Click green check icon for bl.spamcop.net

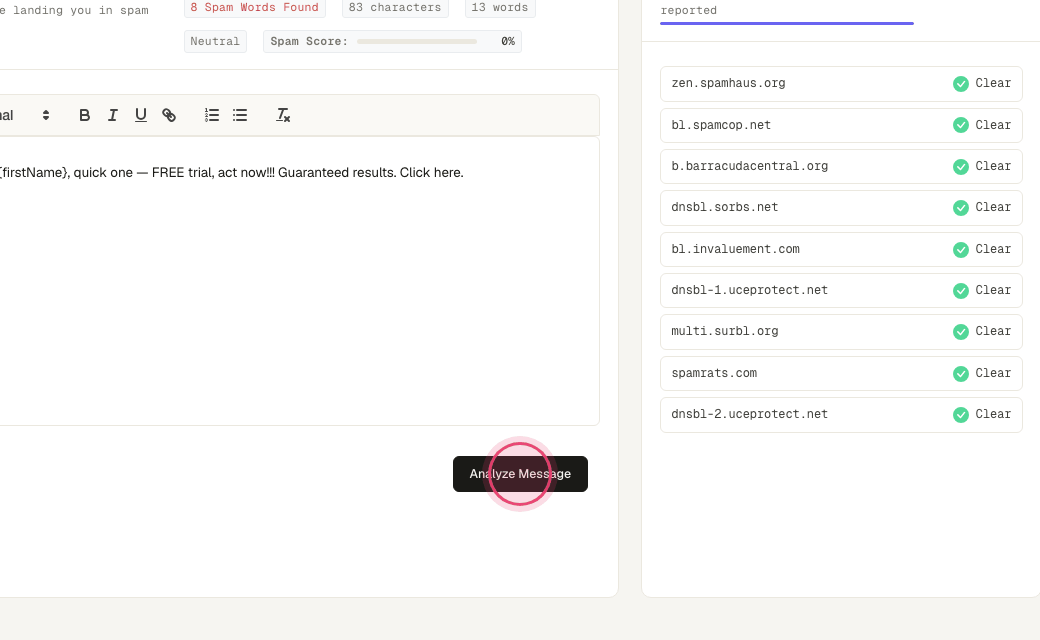(960, 125)
